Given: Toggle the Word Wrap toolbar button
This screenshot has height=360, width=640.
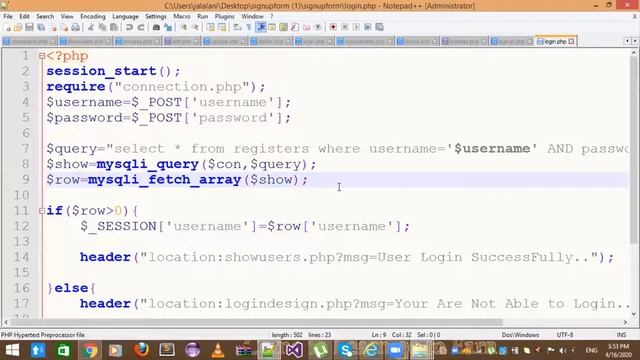Looking at the screenshot, I should (238, 27).
